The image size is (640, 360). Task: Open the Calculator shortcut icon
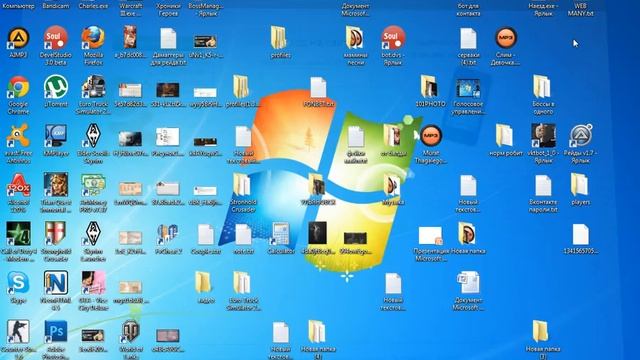click(x=281, y=234)
